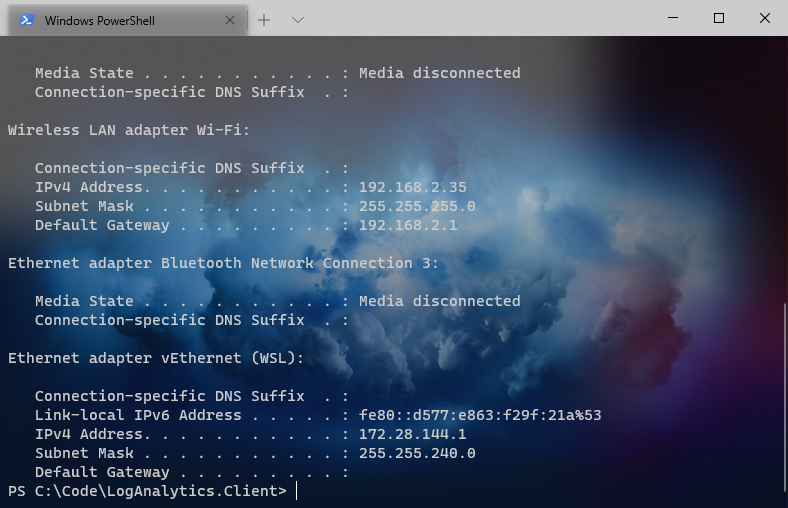Expand the new tab profile dropdown

[x=297, y=20]
